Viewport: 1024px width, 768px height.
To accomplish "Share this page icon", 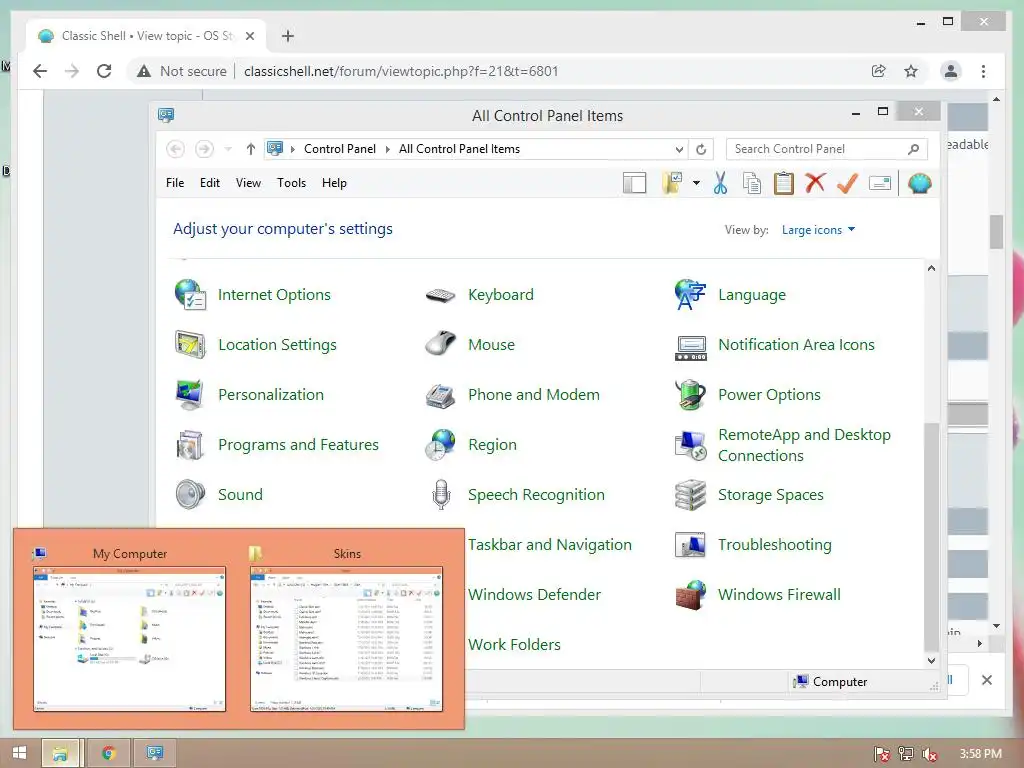I will pyautogui.click(x=878, y=71).
